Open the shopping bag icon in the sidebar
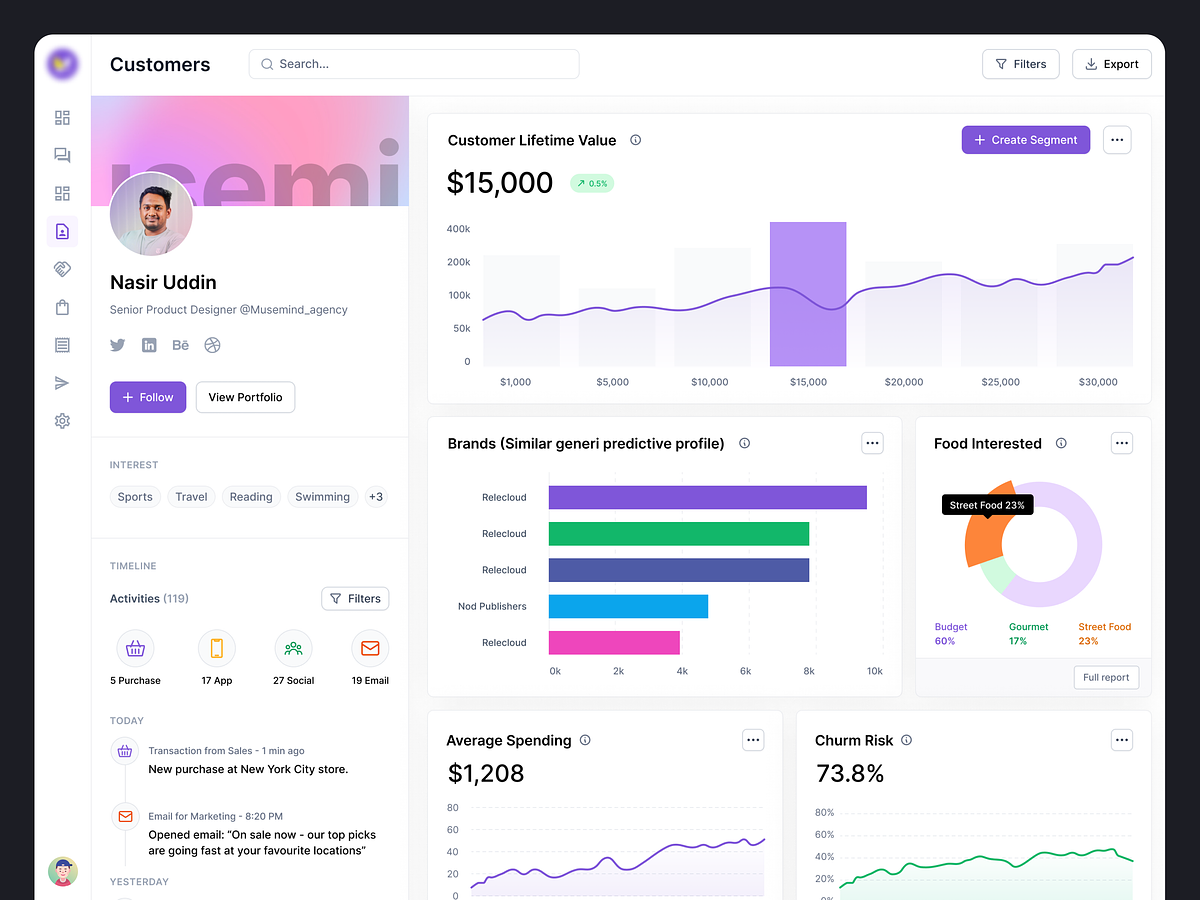 coord(62,307)
